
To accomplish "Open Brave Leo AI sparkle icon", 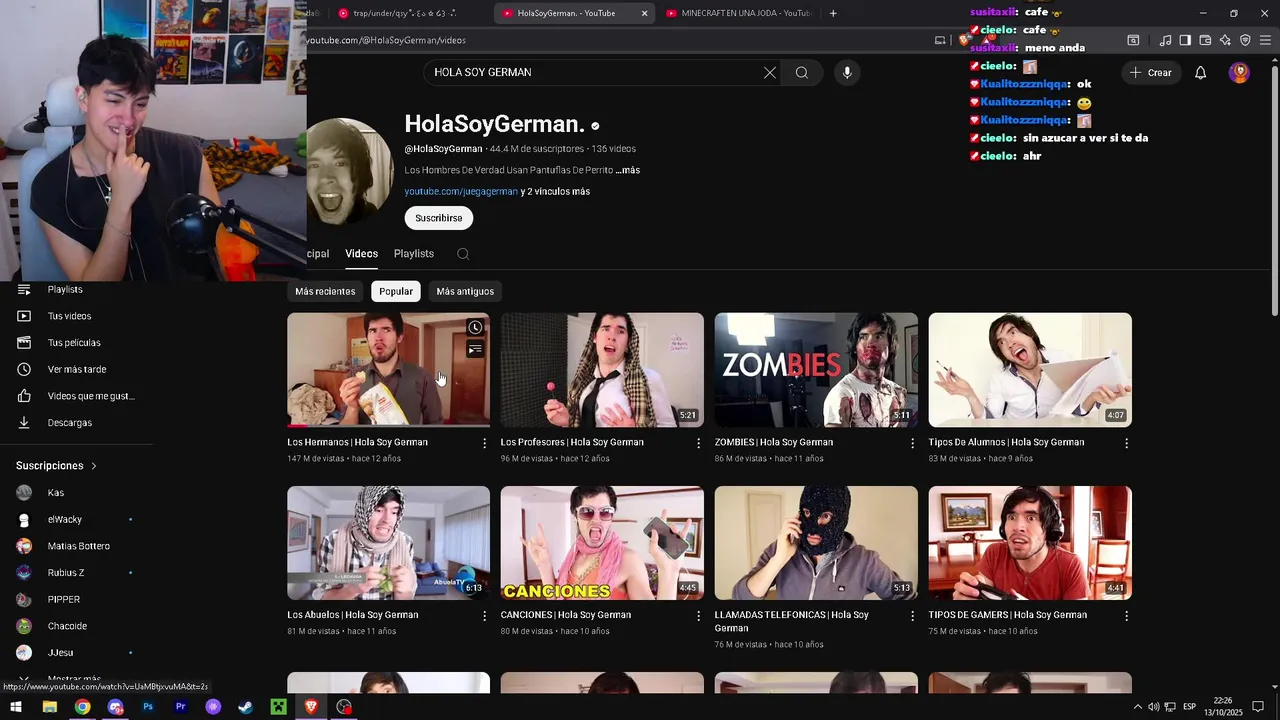I will (1225, 40).
